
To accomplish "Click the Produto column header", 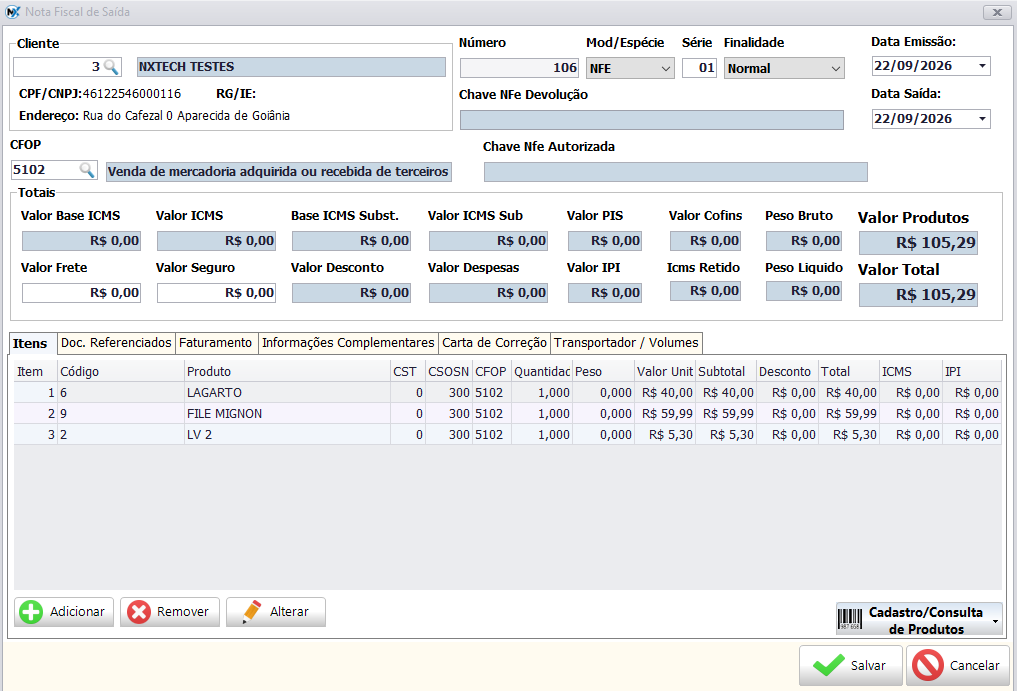I will (287, 372).
